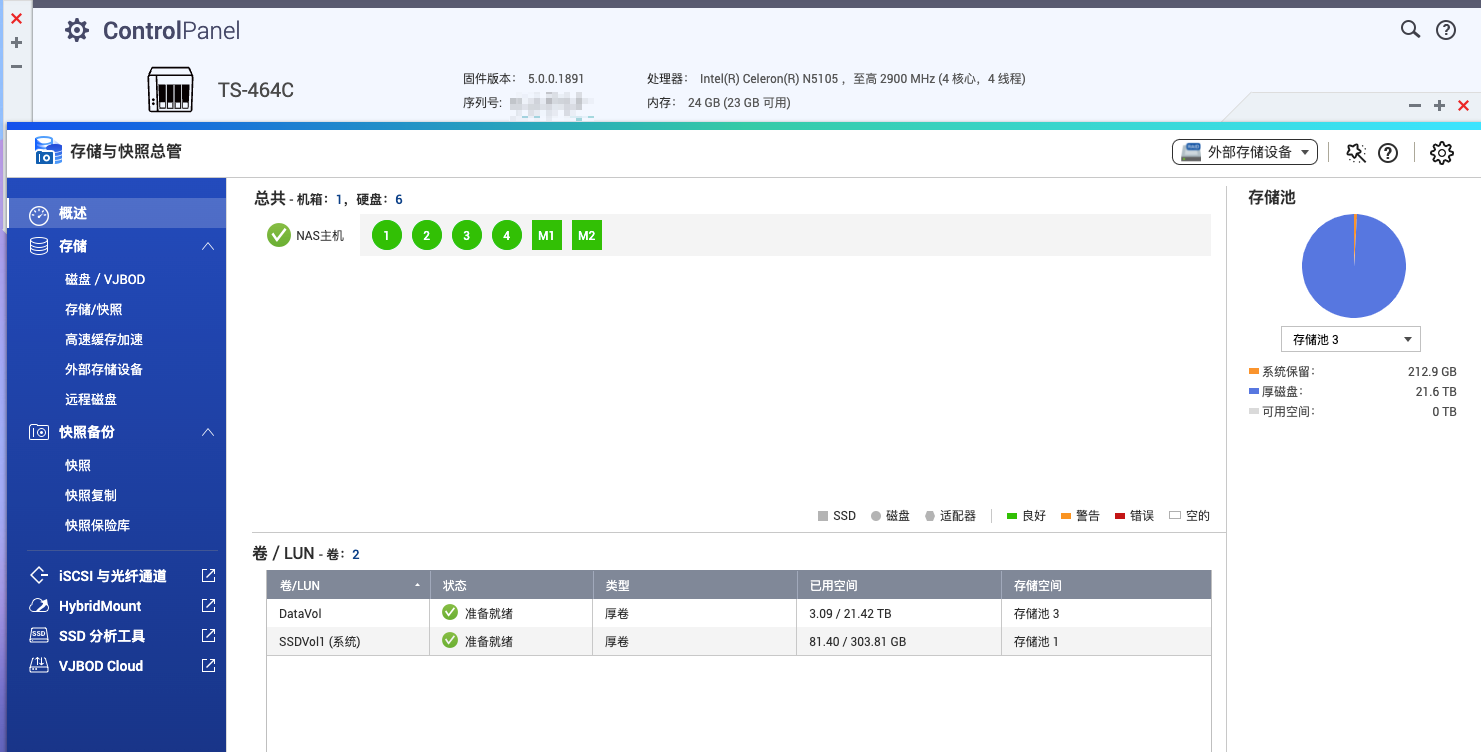Select M2 SSD slot
The width and height of the screenshot is (1481, 752).
(x=587, y=236)
